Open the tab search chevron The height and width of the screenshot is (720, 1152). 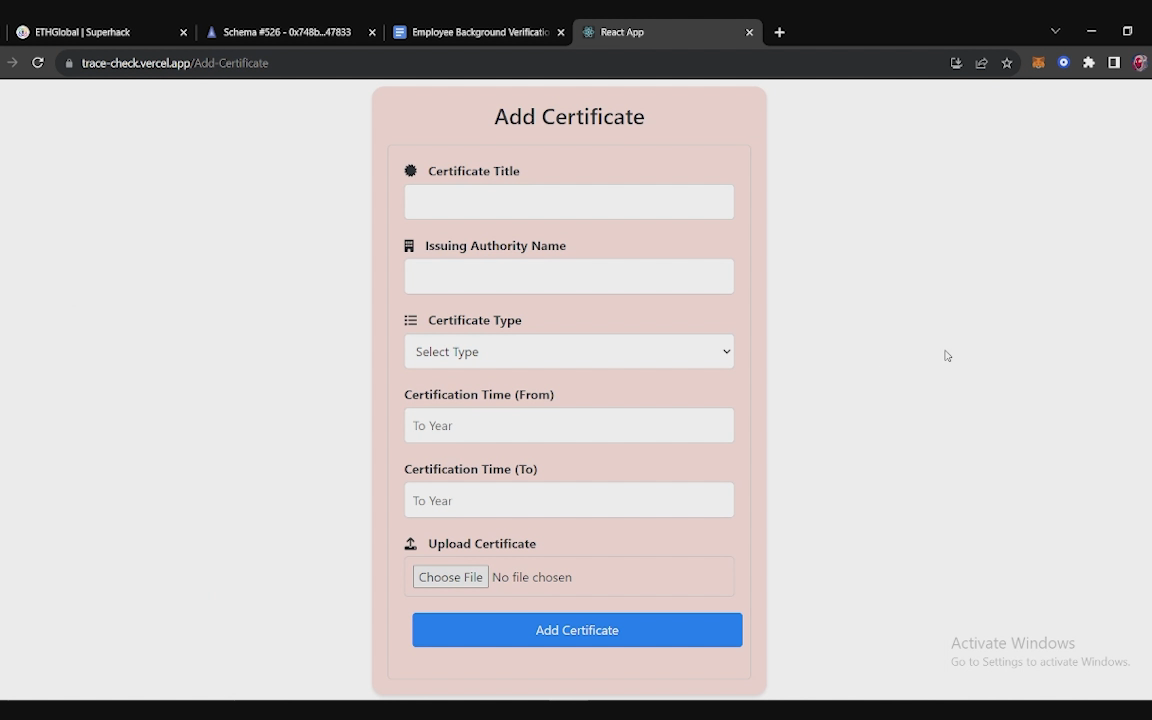(x=1055, y=31)
